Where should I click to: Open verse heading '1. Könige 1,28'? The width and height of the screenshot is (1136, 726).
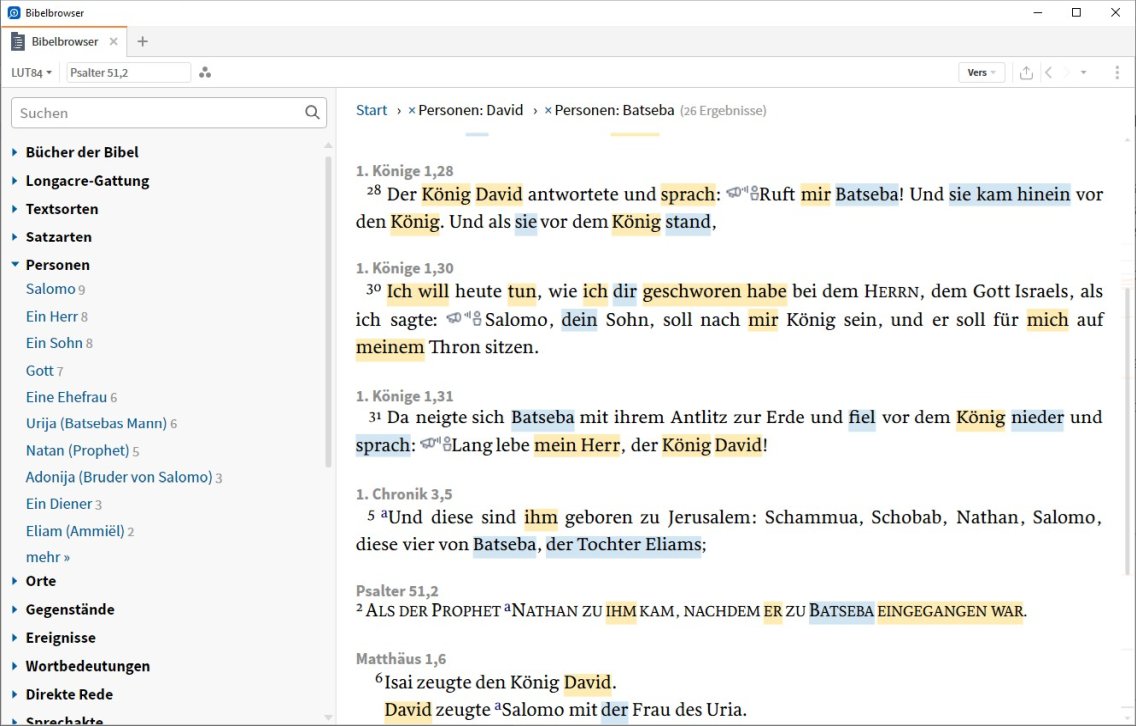point(404,171)
